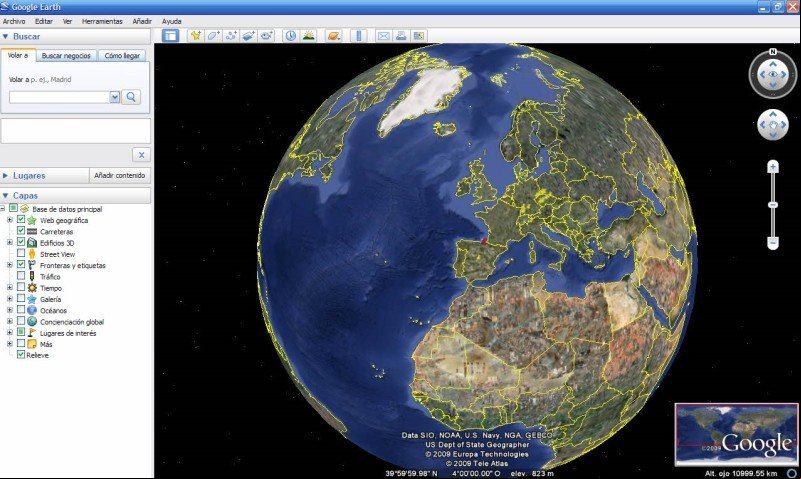Viewport: 801px width, 479px height.
Task: Start search with the magnifier button
Action: click(131, 97)
